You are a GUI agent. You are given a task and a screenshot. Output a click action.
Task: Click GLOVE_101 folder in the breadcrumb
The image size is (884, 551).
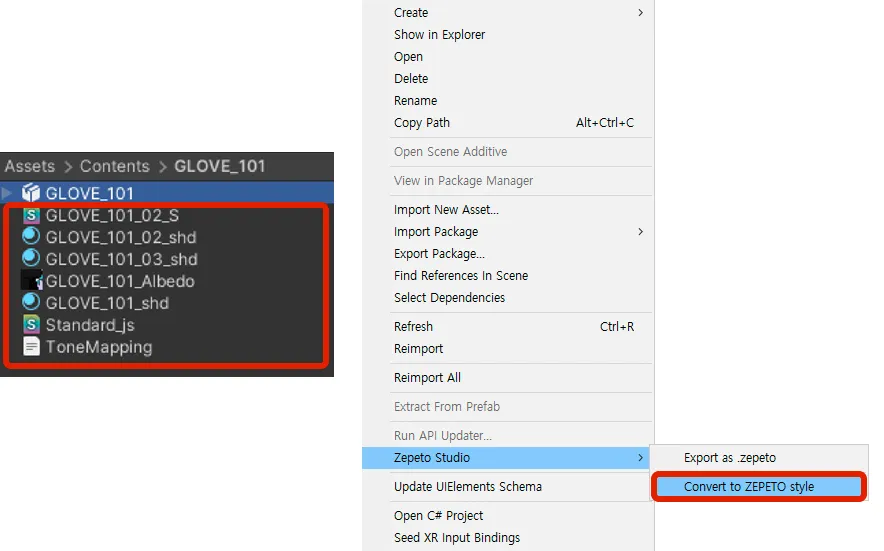coord(219,166)
